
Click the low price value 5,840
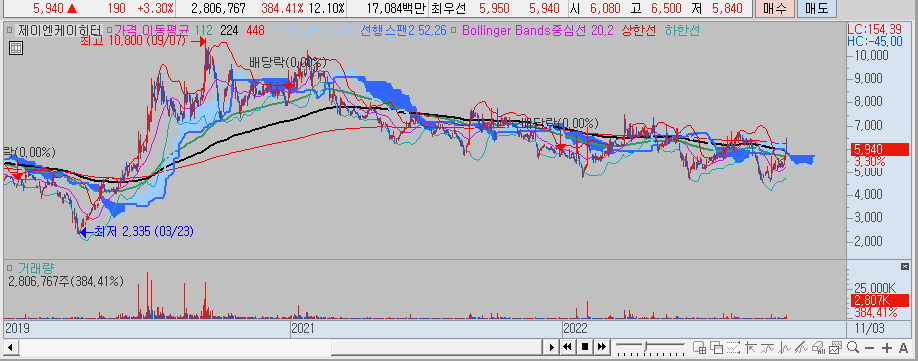(x=727, y=8)
